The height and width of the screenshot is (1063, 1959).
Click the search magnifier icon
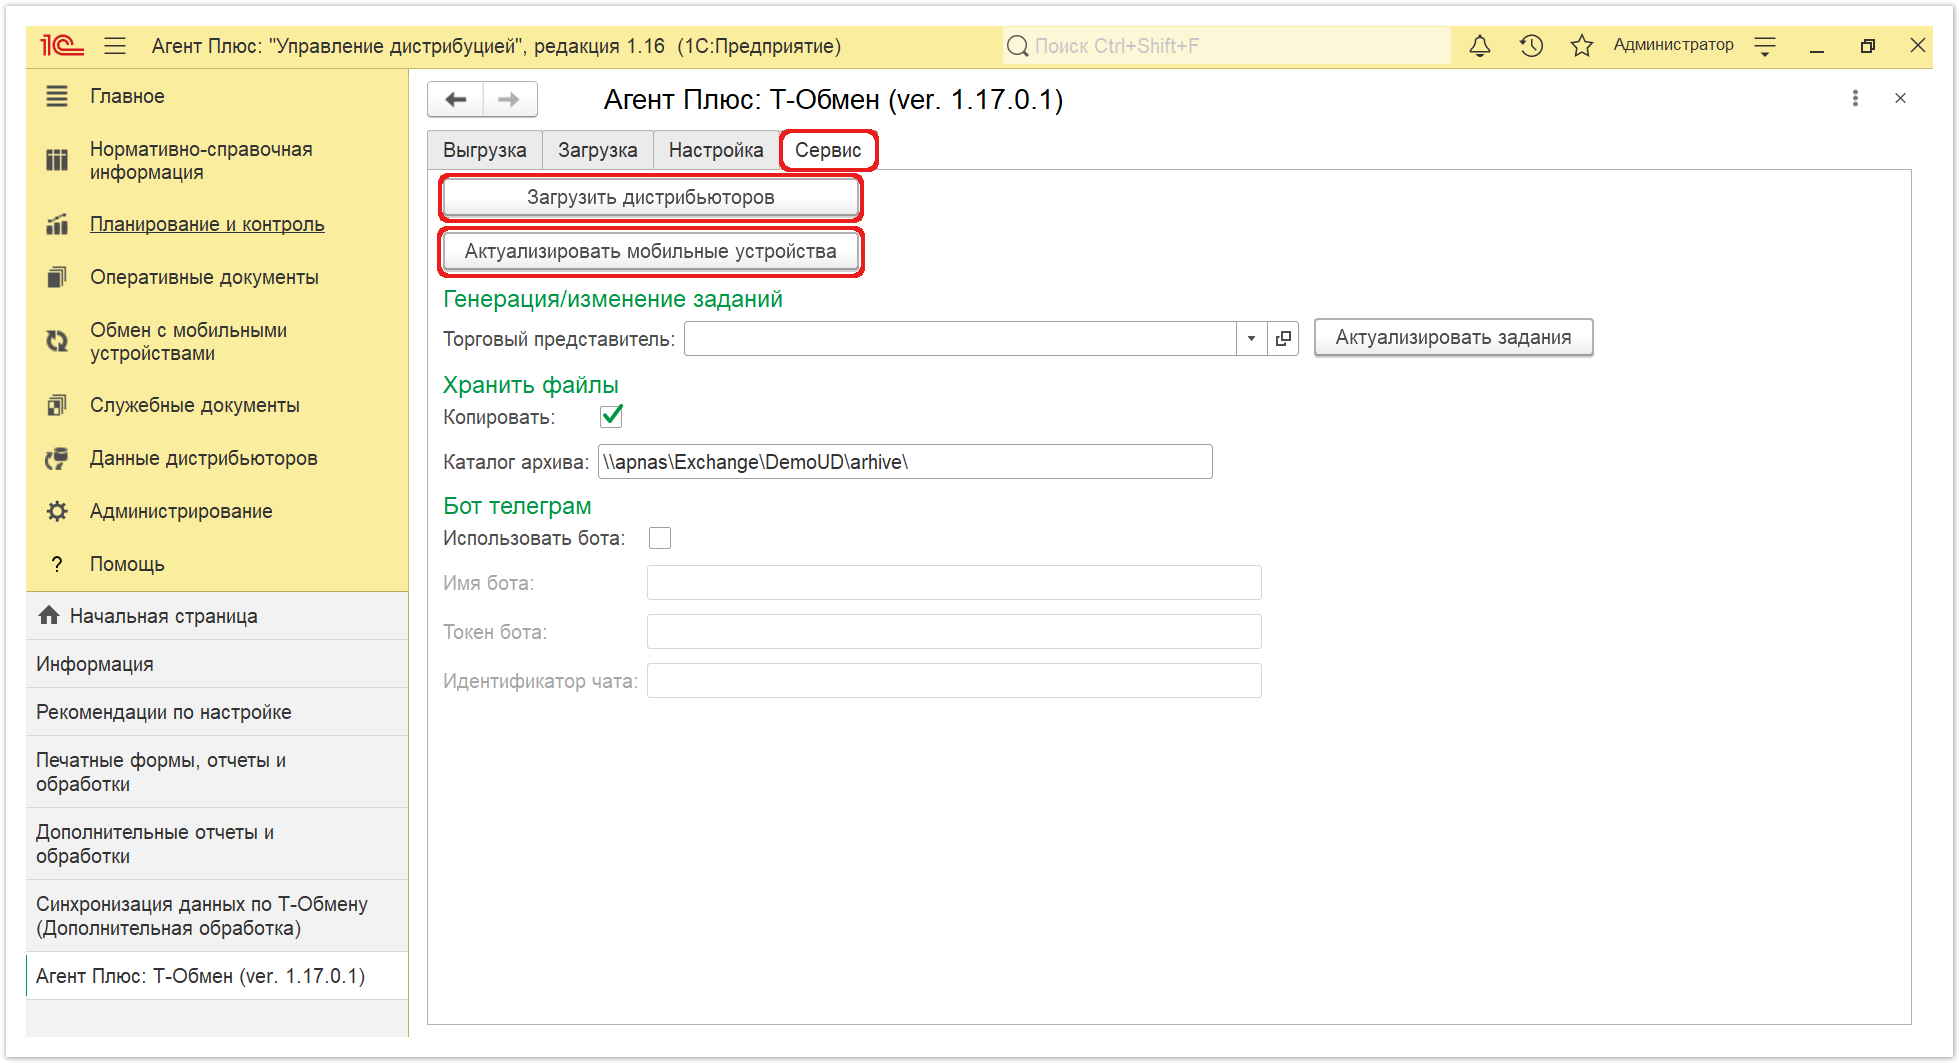pyautogui.click(x=1018, y=46)
